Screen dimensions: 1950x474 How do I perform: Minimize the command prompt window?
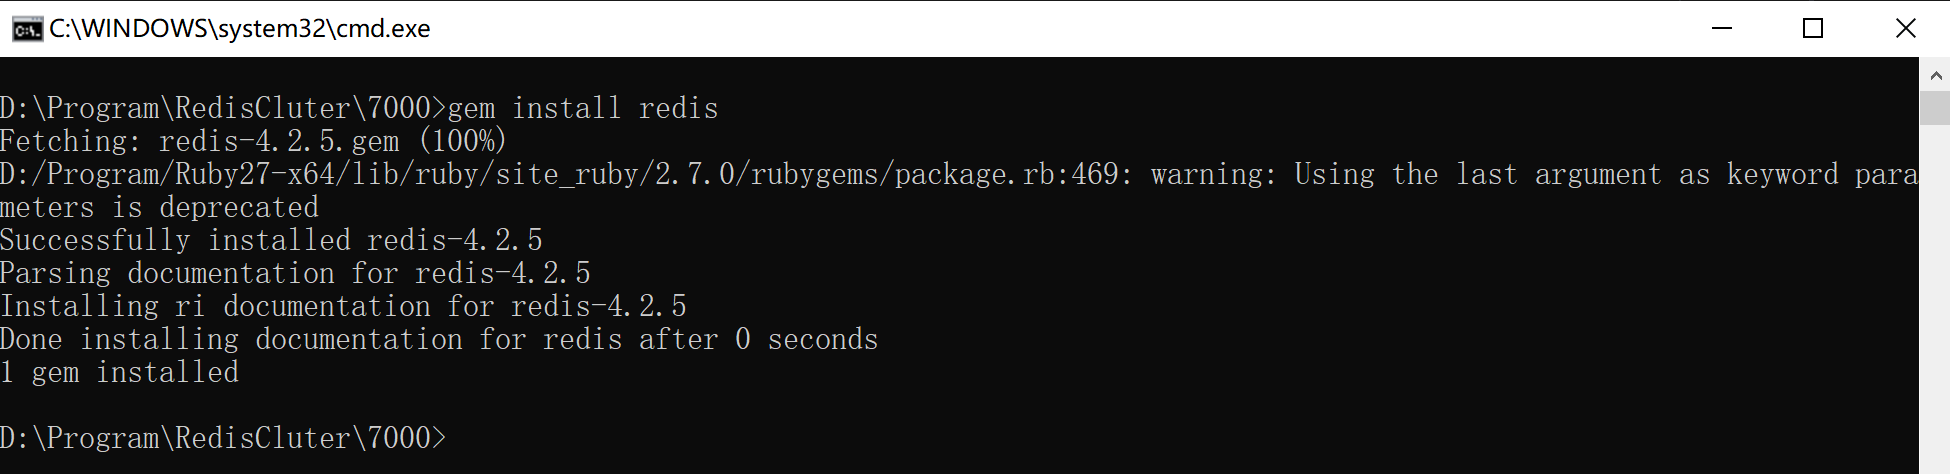[1721, 29]
